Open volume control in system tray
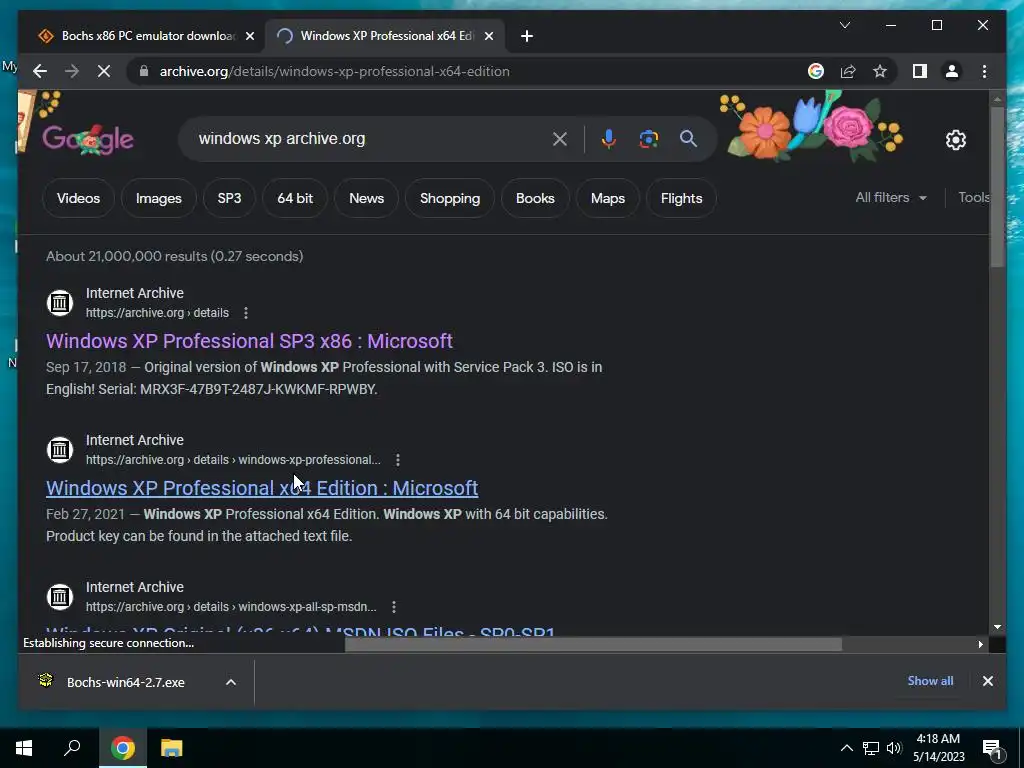This screenshot has height=768, width=1024. coord(894,748)
